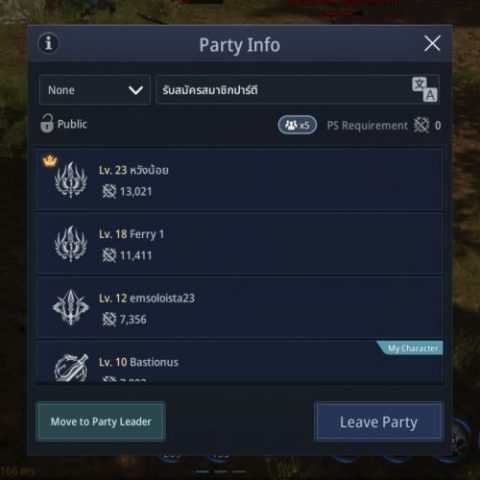Select Ferry 1 class emblem icon
The width and height of the screenshot is (480, 480).
[x=71, y=244]
